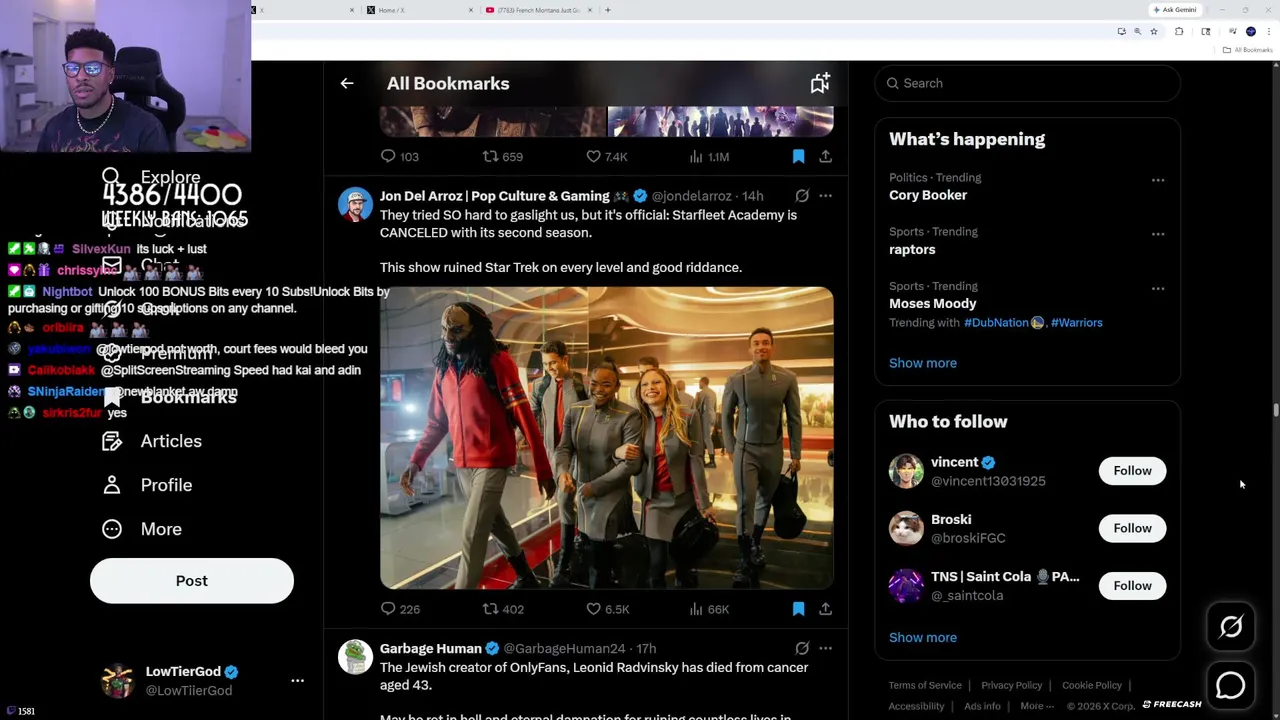Open vincent's profile picture
Image resolution: width=1280 pixels, height=720 pixels.
tap(906, 471)
